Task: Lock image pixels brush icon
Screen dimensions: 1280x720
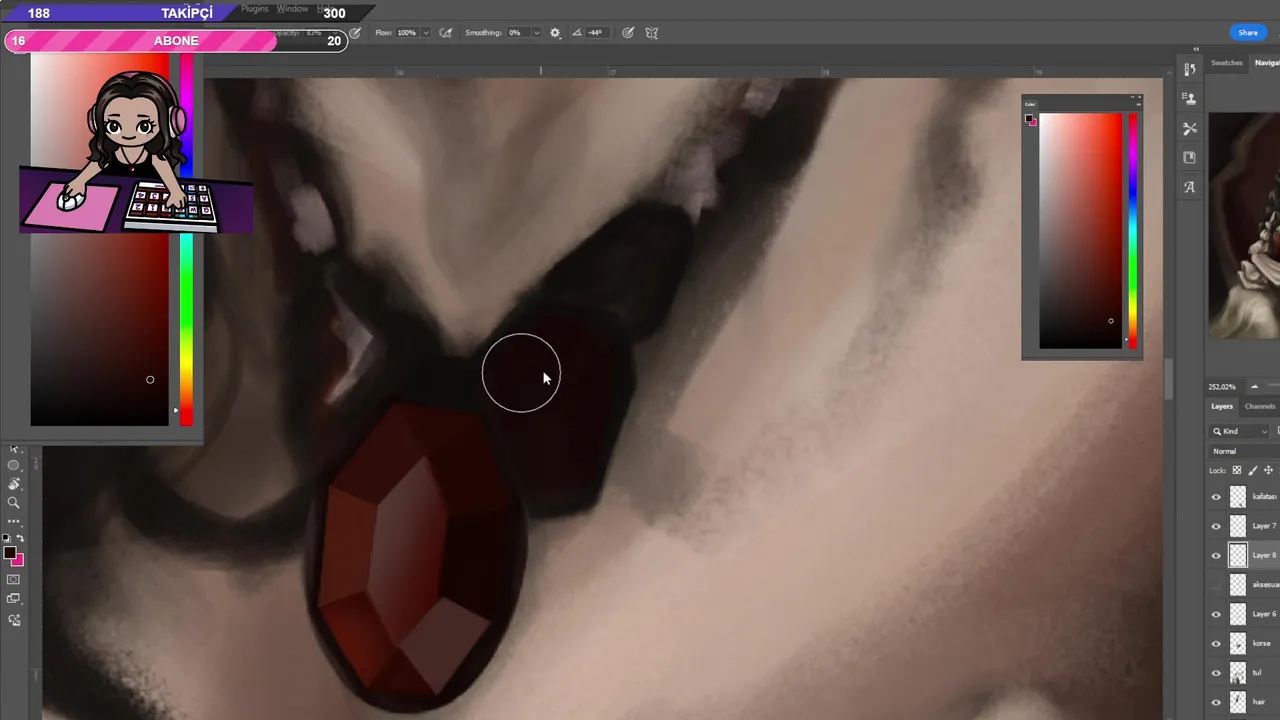Action: 1253,470
